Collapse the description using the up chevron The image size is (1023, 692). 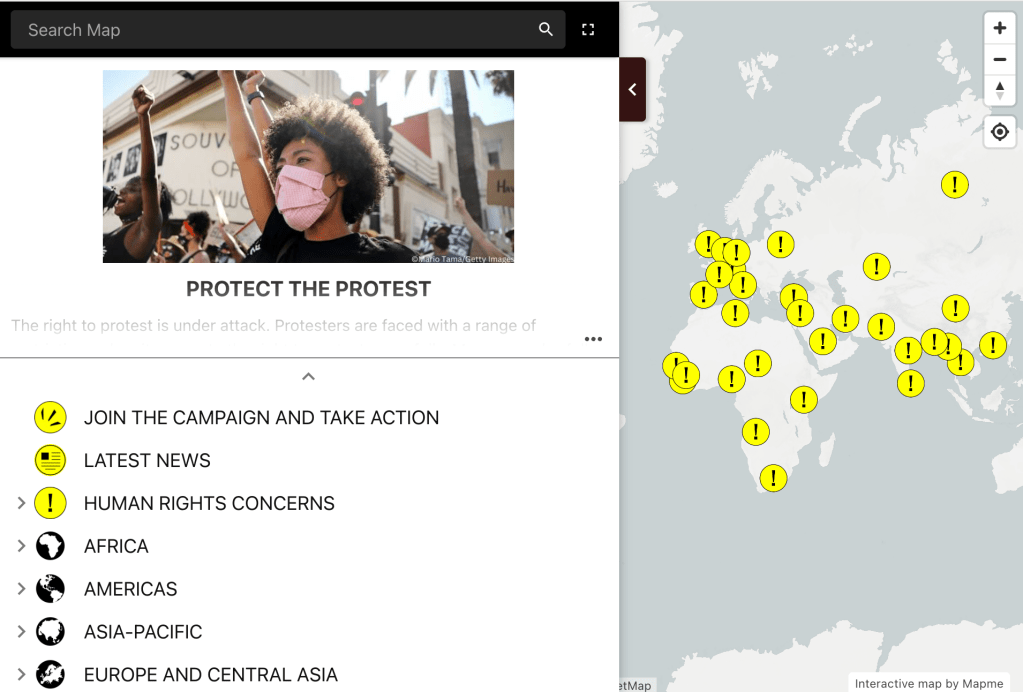click(x=309, y=377)
